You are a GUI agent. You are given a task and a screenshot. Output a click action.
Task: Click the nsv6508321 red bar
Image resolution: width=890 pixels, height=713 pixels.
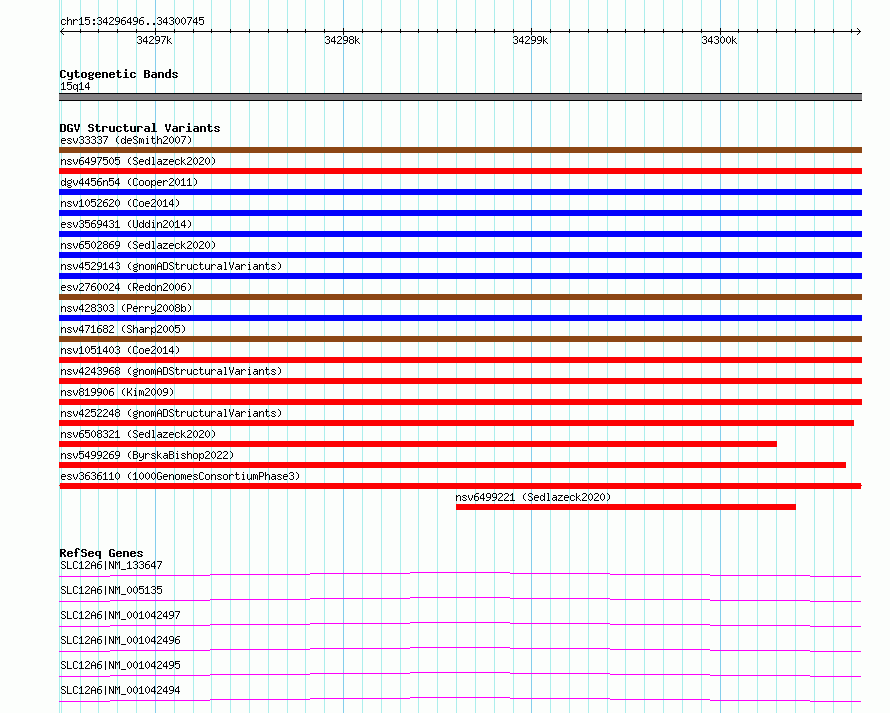418,444
